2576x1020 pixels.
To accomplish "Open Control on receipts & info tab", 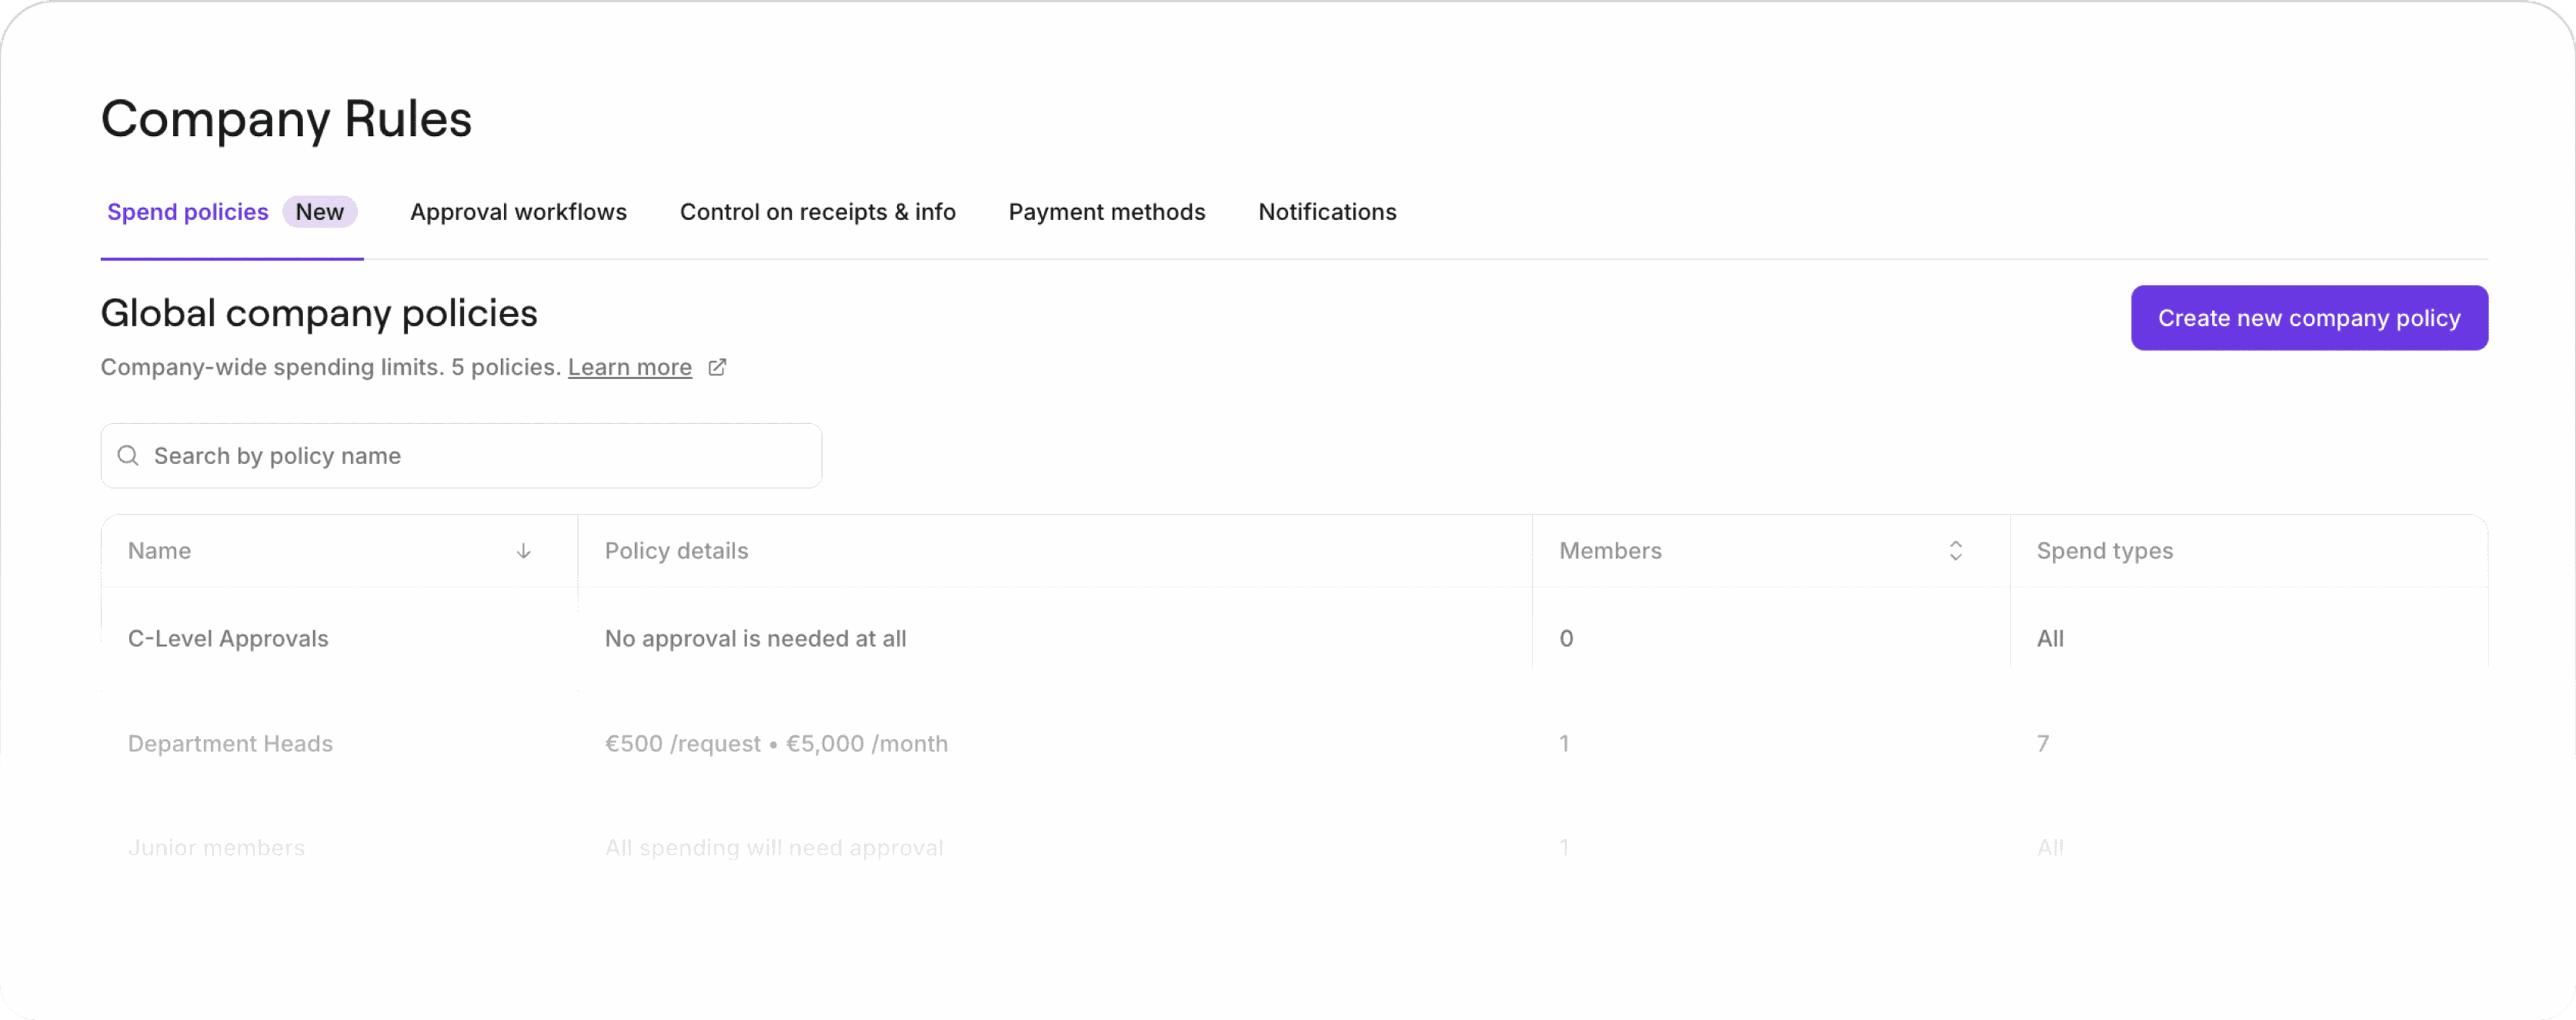I will tap(817, 212).
